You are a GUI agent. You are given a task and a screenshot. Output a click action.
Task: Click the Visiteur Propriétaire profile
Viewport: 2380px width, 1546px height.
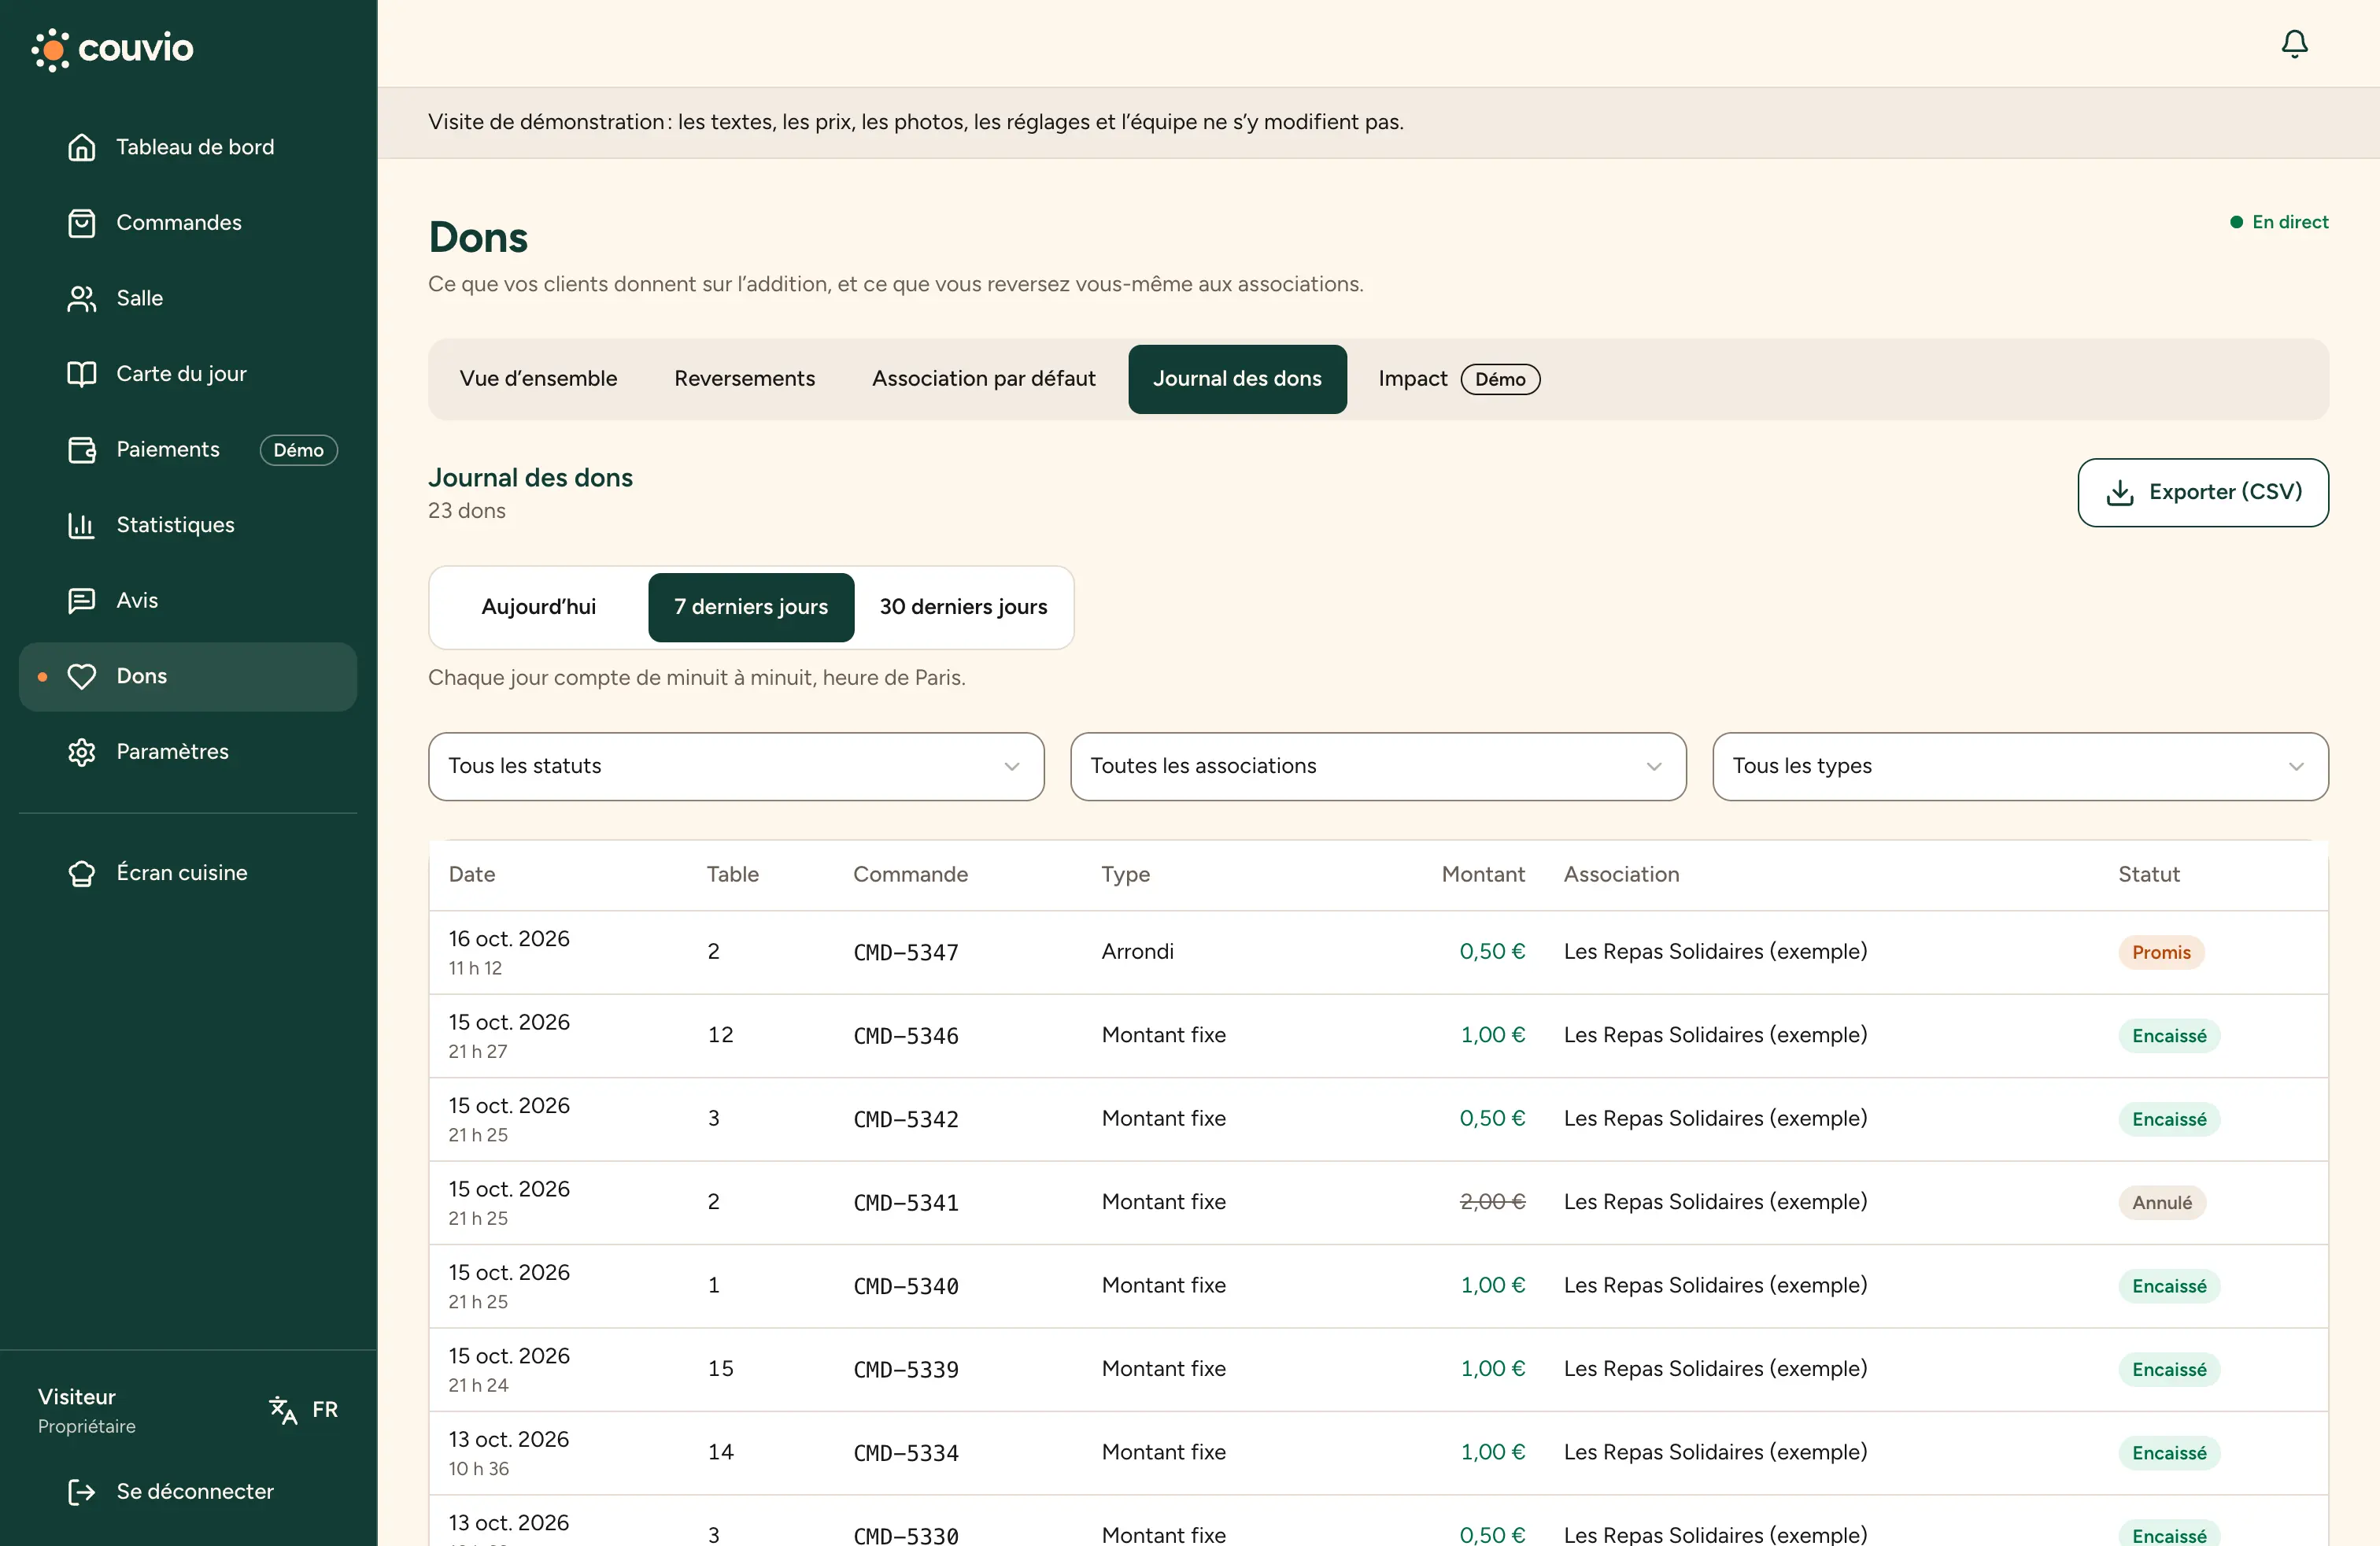click(x=87, y=1410)
